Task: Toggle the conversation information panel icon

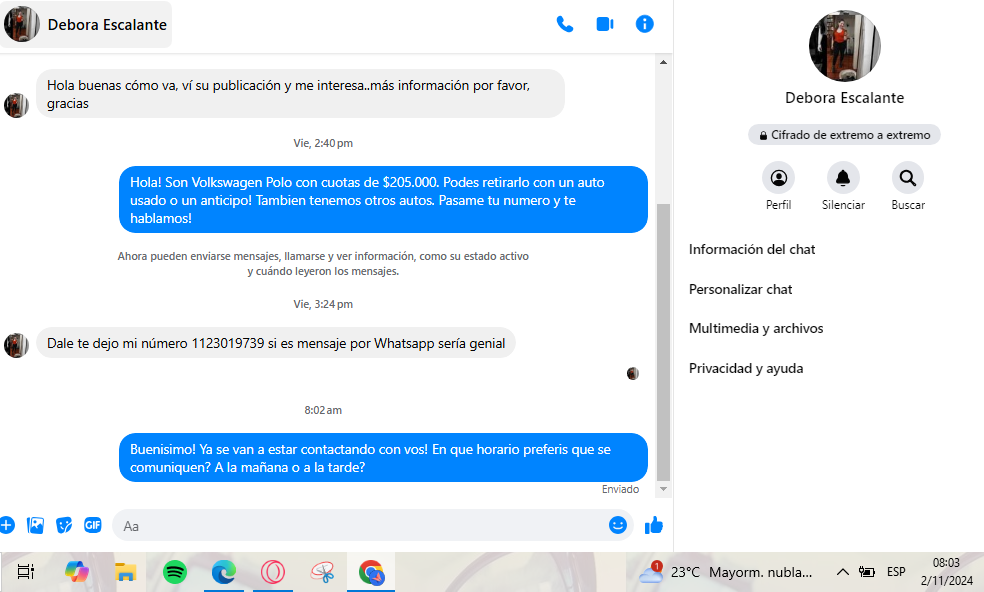Action: pos(644,24)
